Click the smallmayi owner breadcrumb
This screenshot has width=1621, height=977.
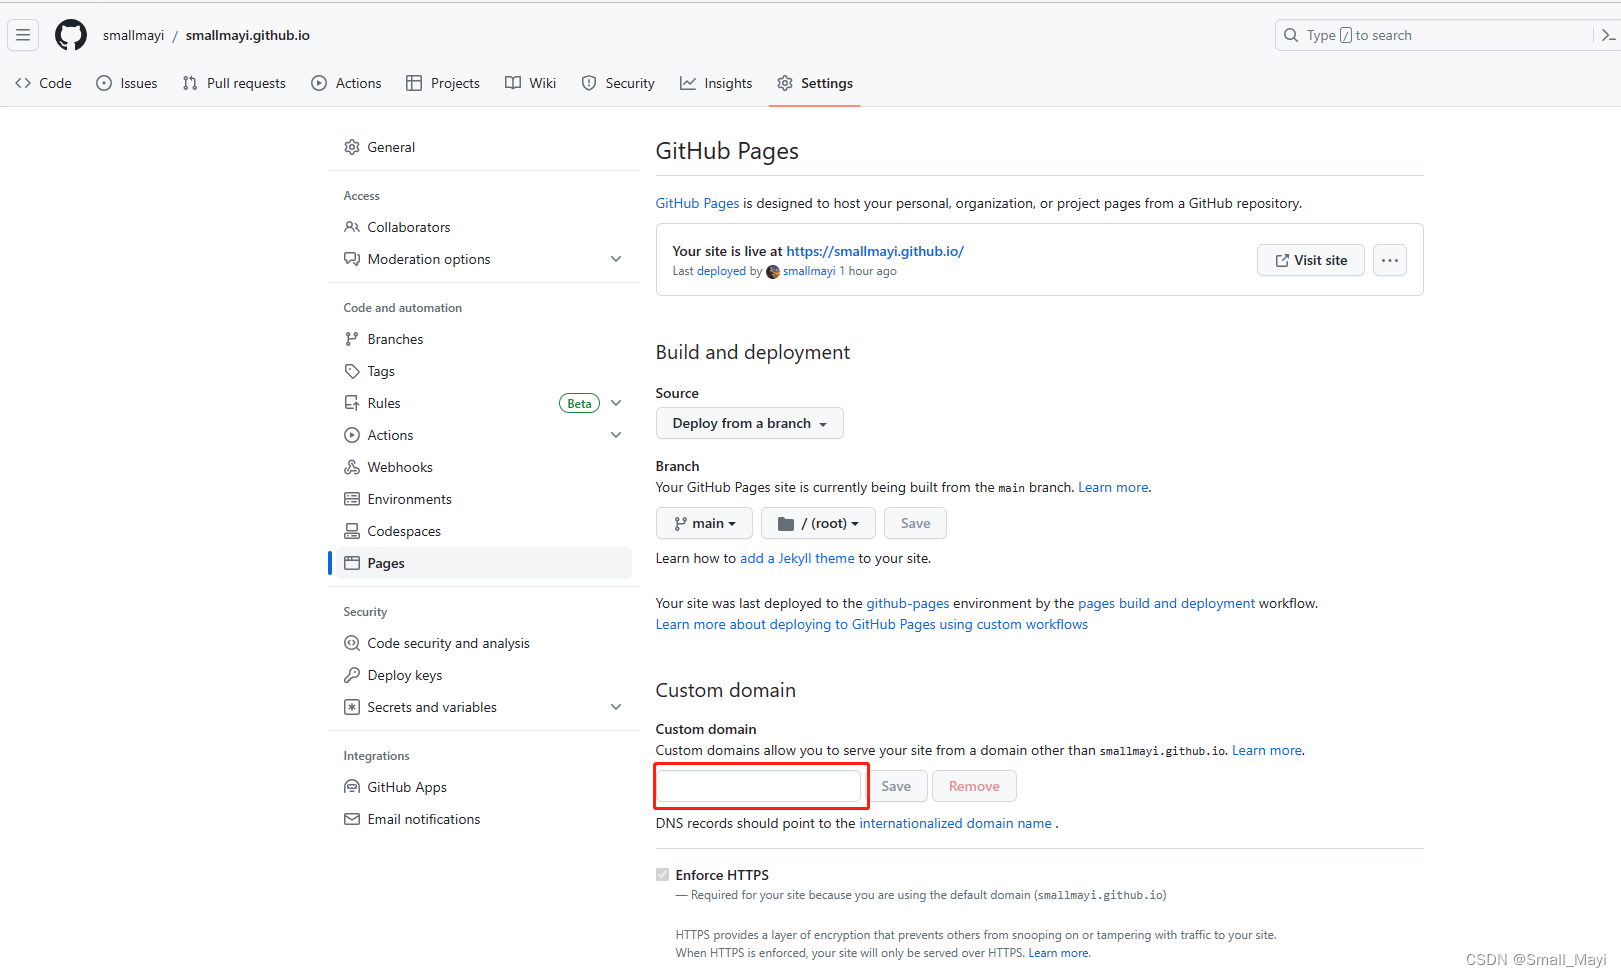pos(133,35)
